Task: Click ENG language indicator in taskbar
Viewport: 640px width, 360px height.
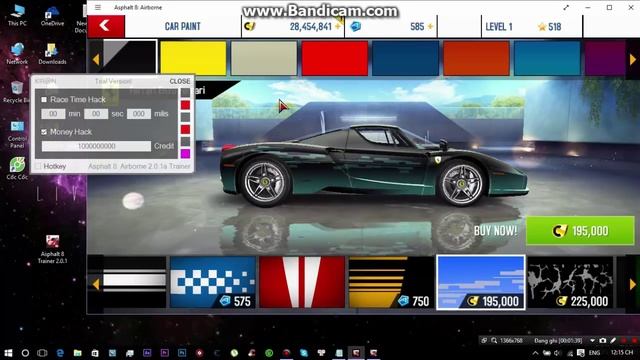Action: 595,353
